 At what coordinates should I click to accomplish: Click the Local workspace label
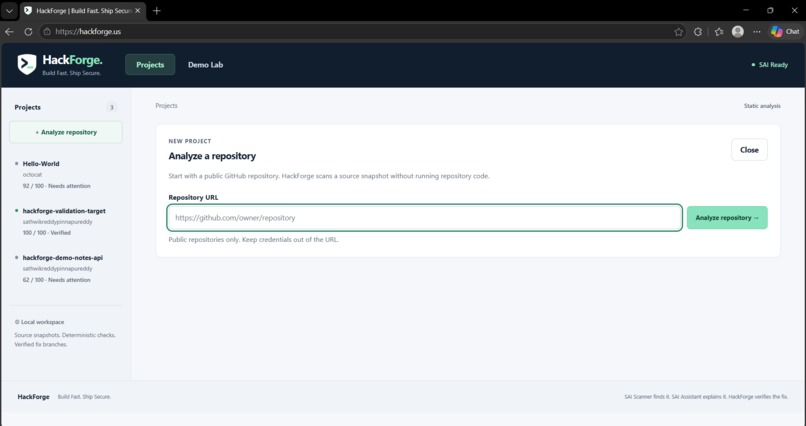[x=40, y=322]
